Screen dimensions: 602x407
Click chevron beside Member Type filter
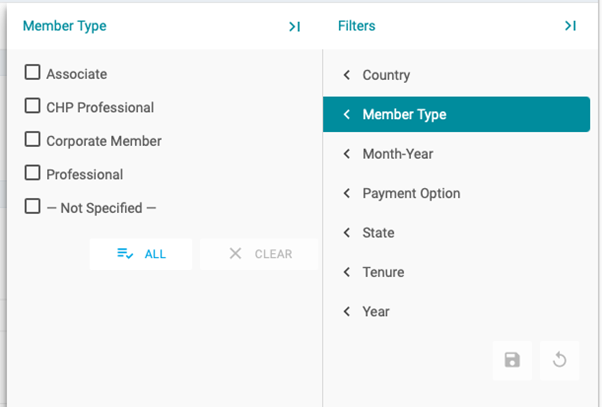[x=347, y=114]
